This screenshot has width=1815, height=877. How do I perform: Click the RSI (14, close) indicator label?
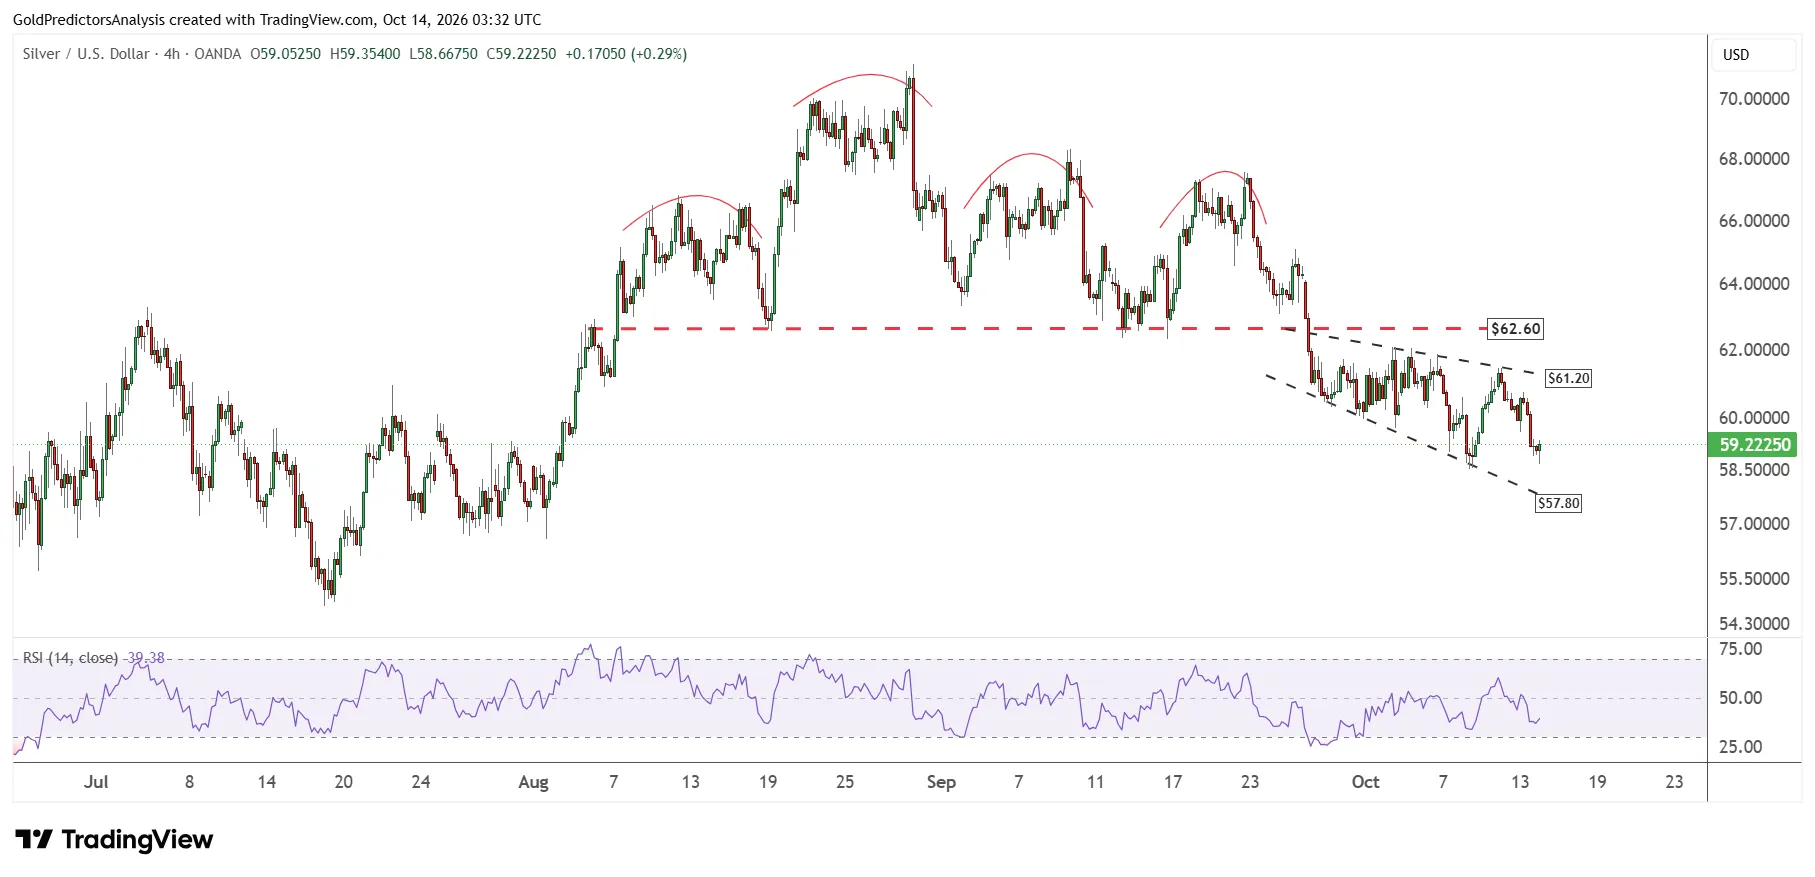[70, 658]
